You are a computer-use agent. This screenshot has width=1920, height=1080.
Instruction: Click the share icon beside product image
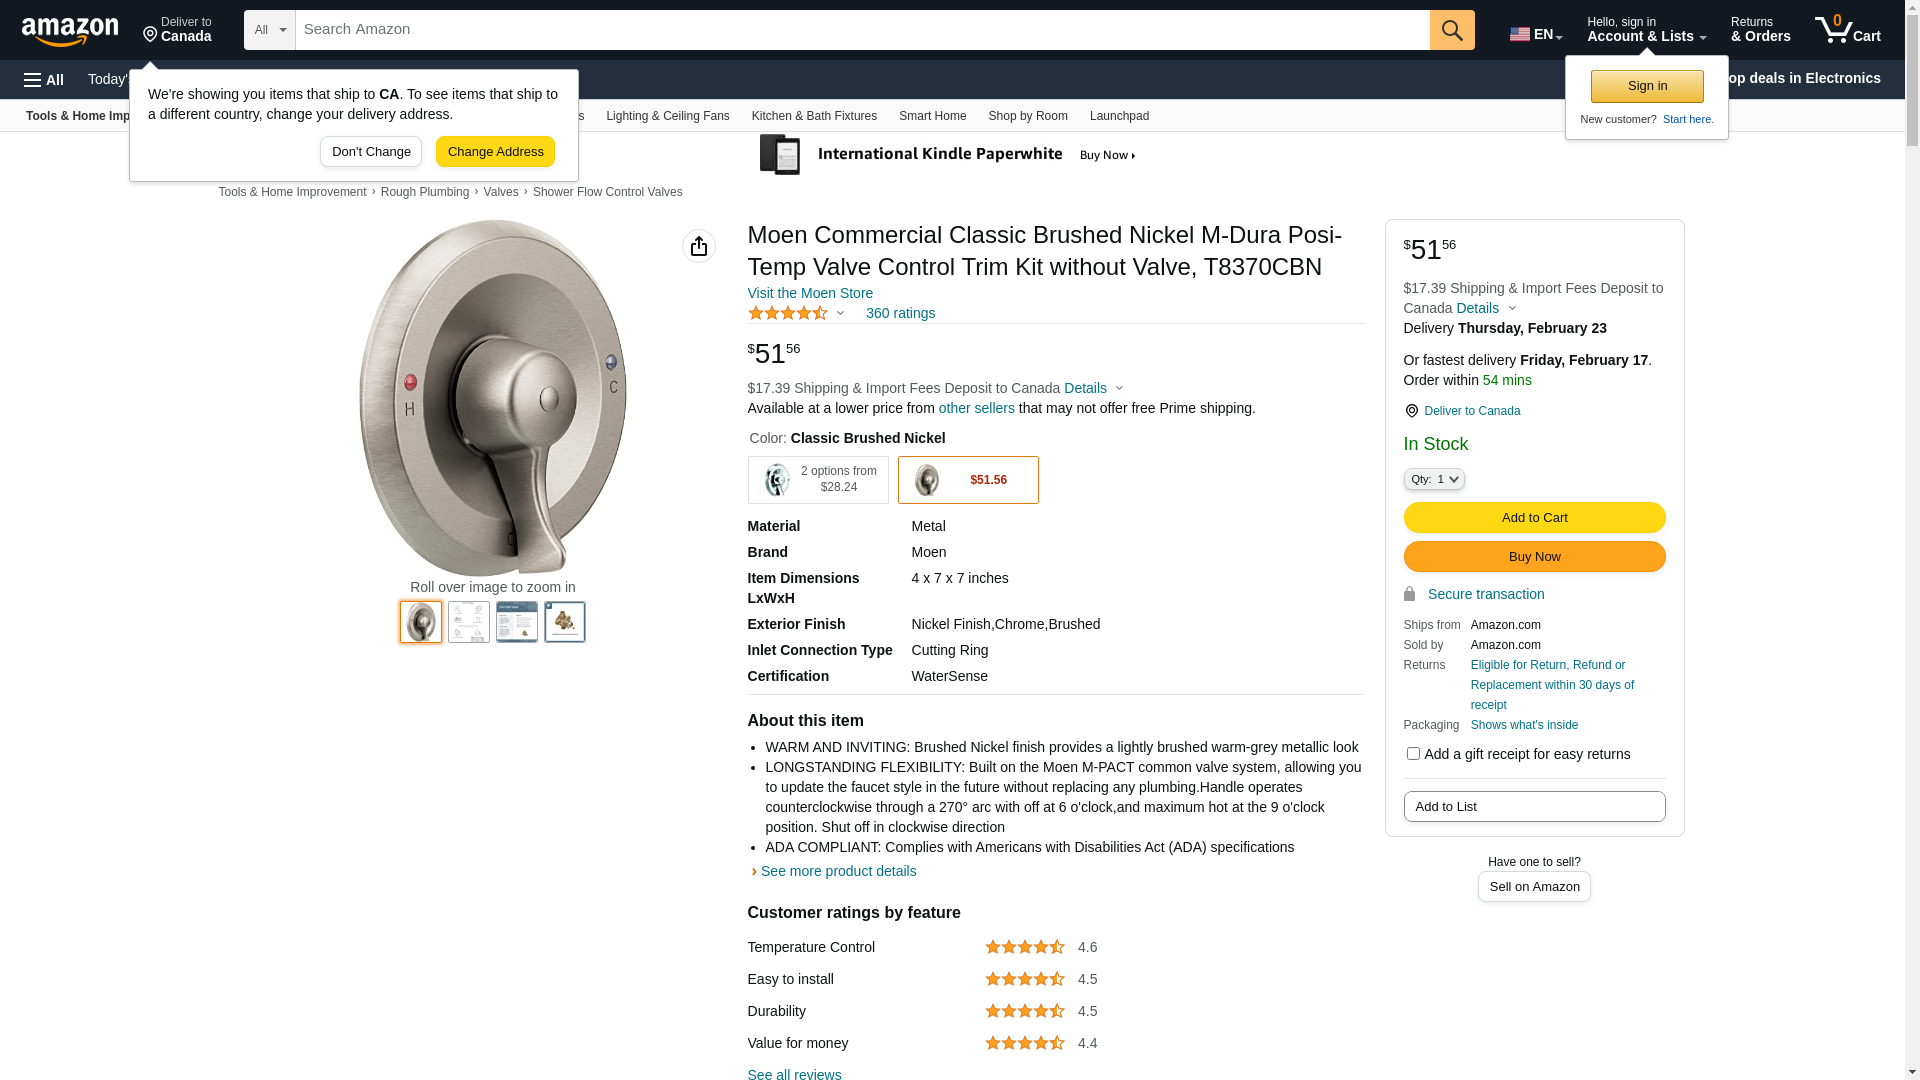click(699, 246)
